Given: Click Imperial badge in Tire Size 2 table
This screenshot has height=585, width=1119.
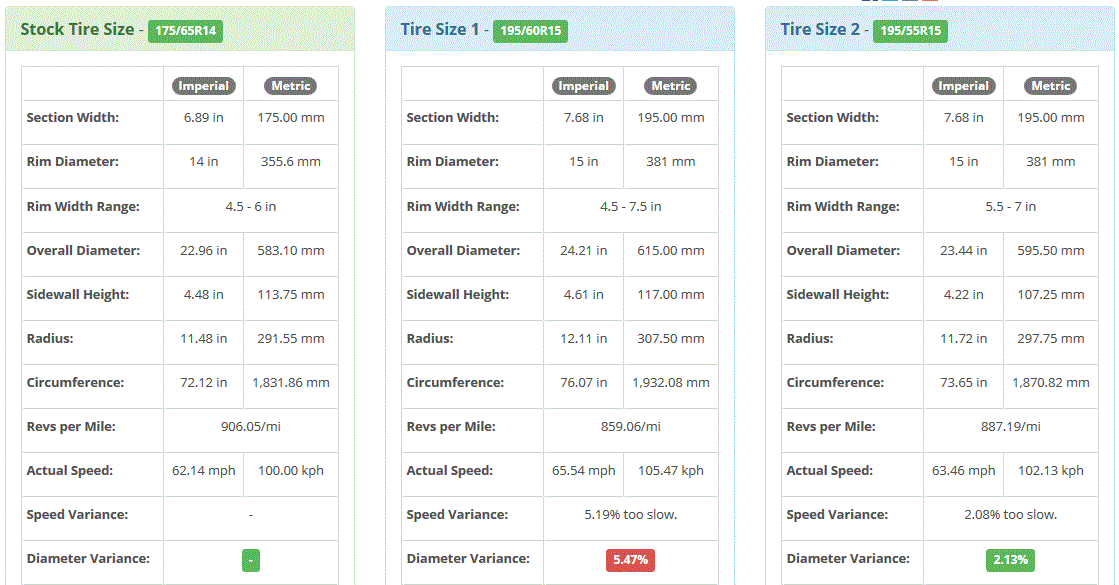Looking at the screenshot, I should 963,86.
